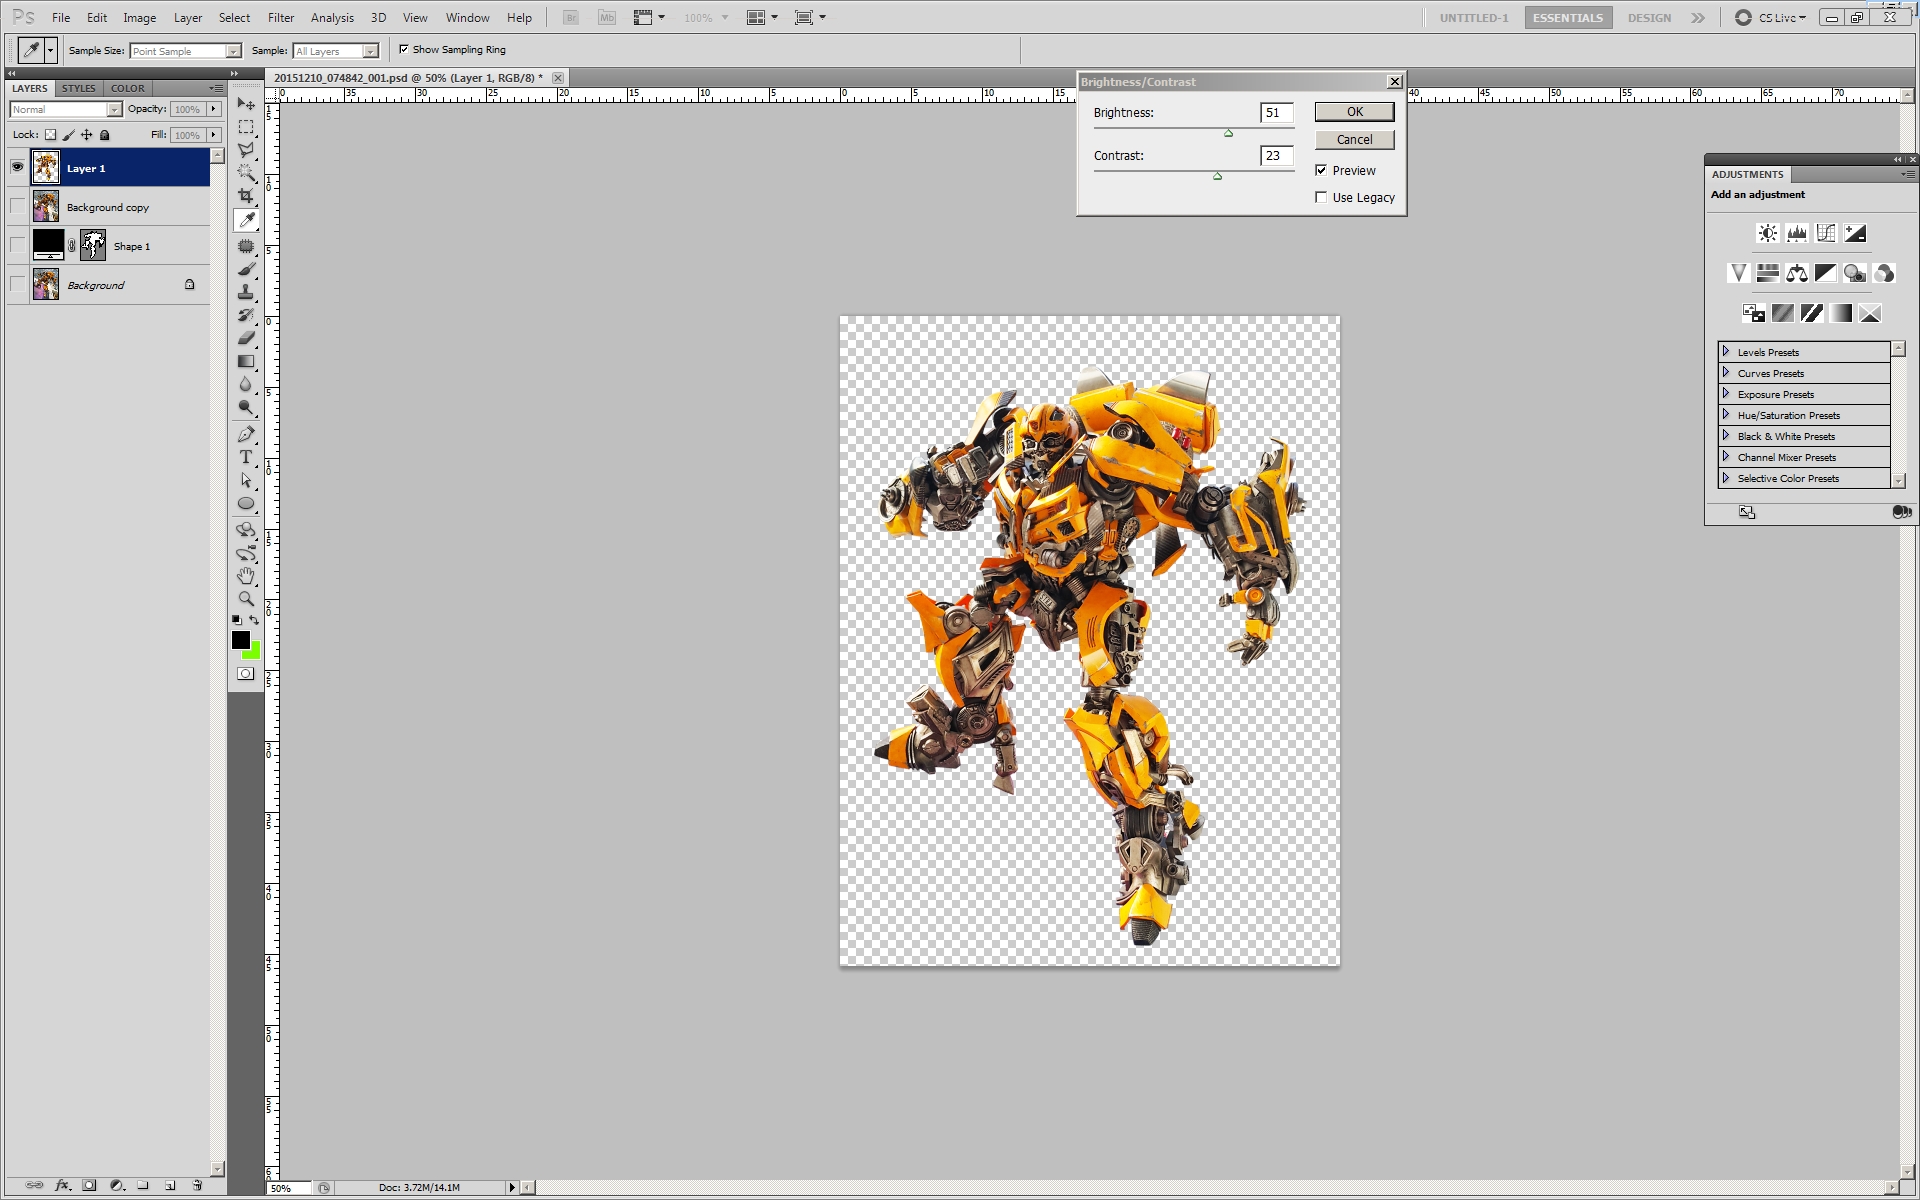Click Cancel in Brightness/Contrast dialog

pyautogui.click(x=1354, y=139)
